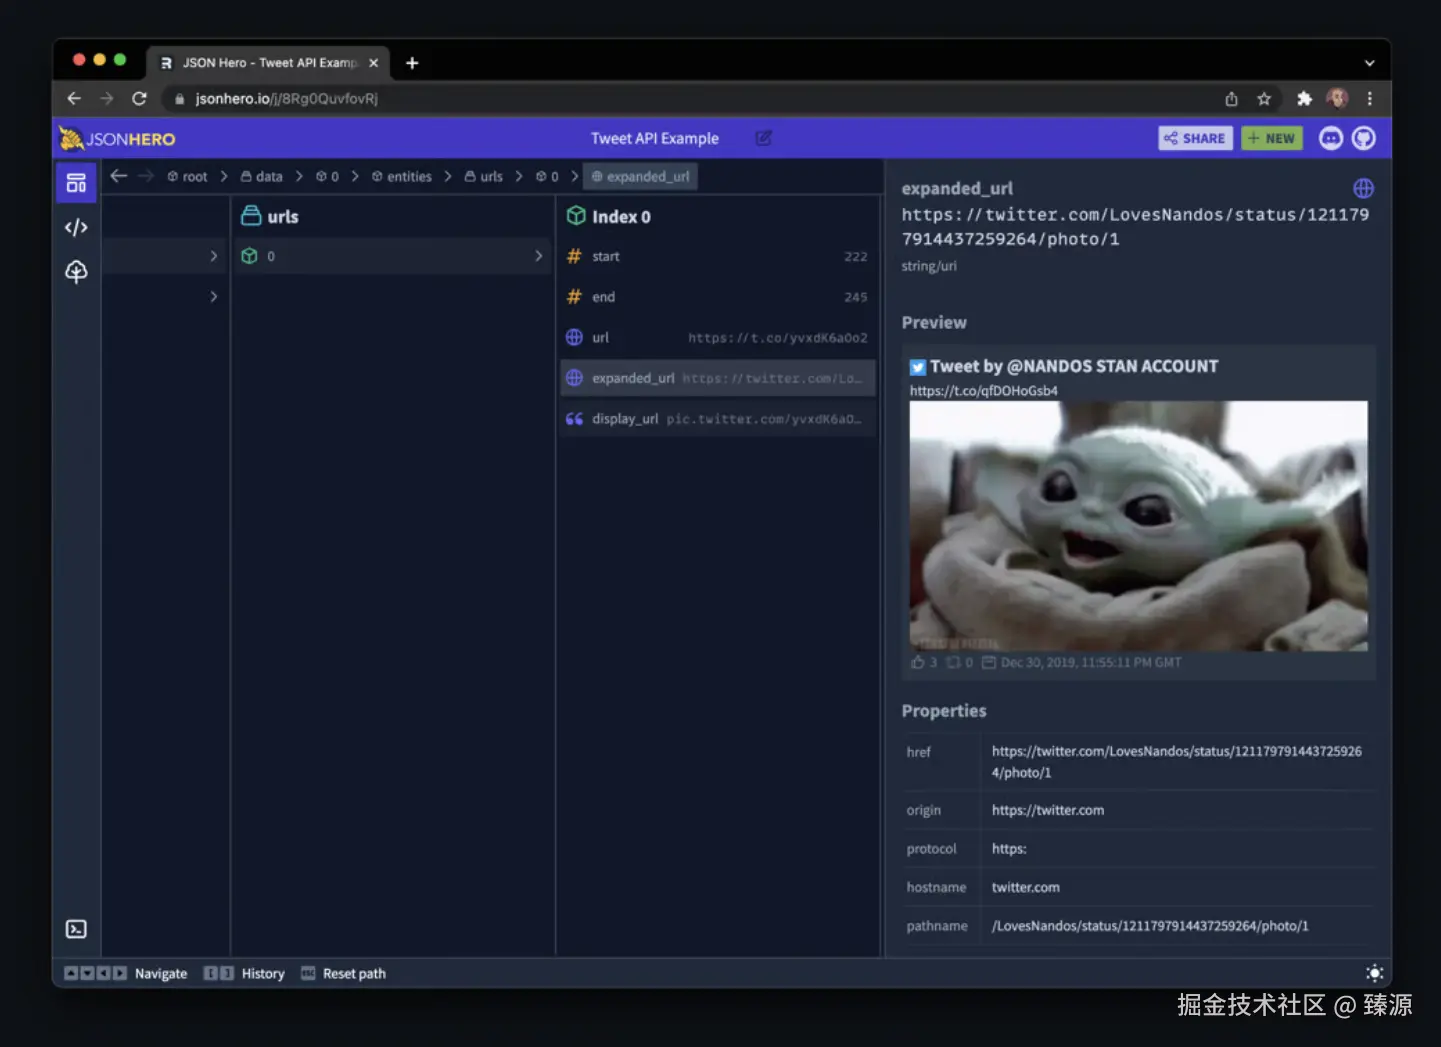Click the urls column header
1441x1047 pixels.
pos(270,216)
